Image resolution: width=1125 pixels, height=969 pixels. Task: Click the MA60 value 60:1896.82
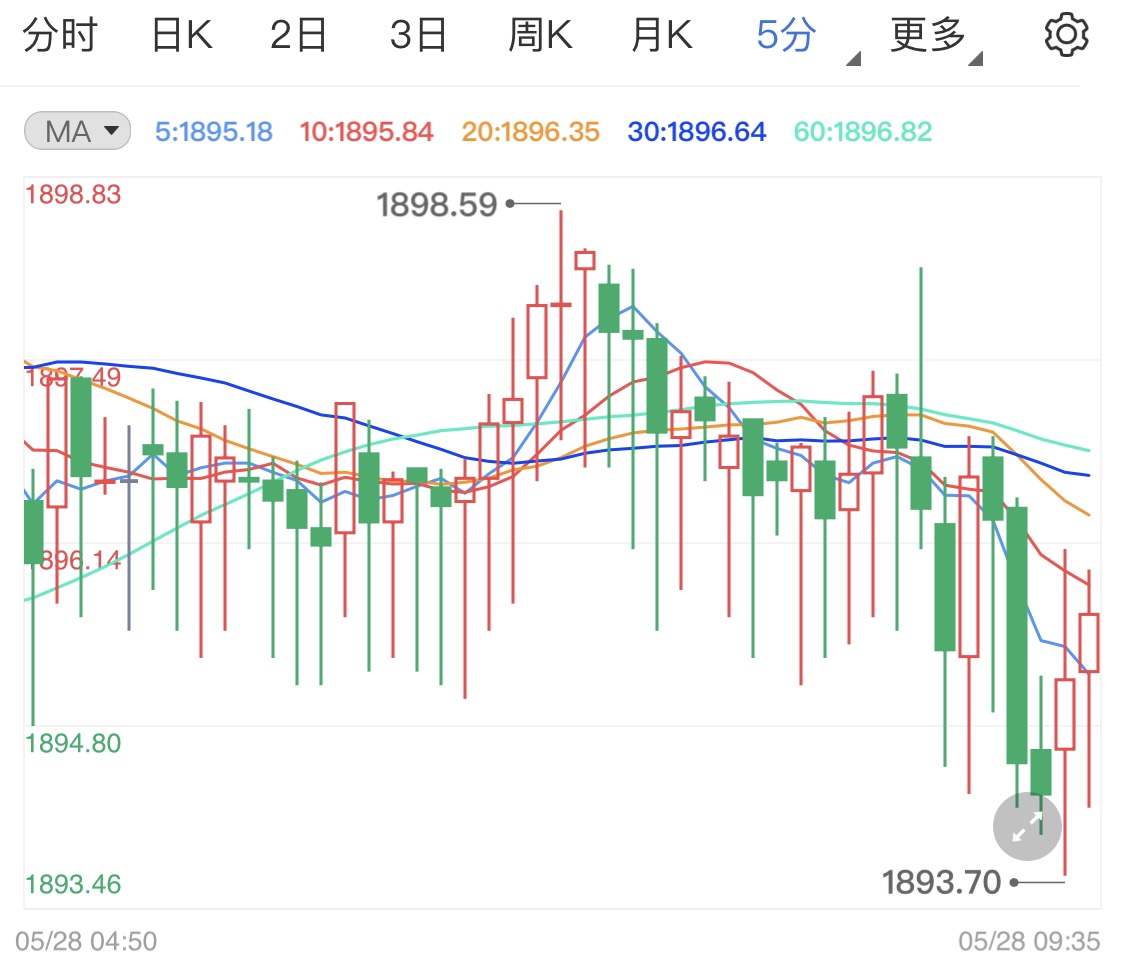click(863, 132)
